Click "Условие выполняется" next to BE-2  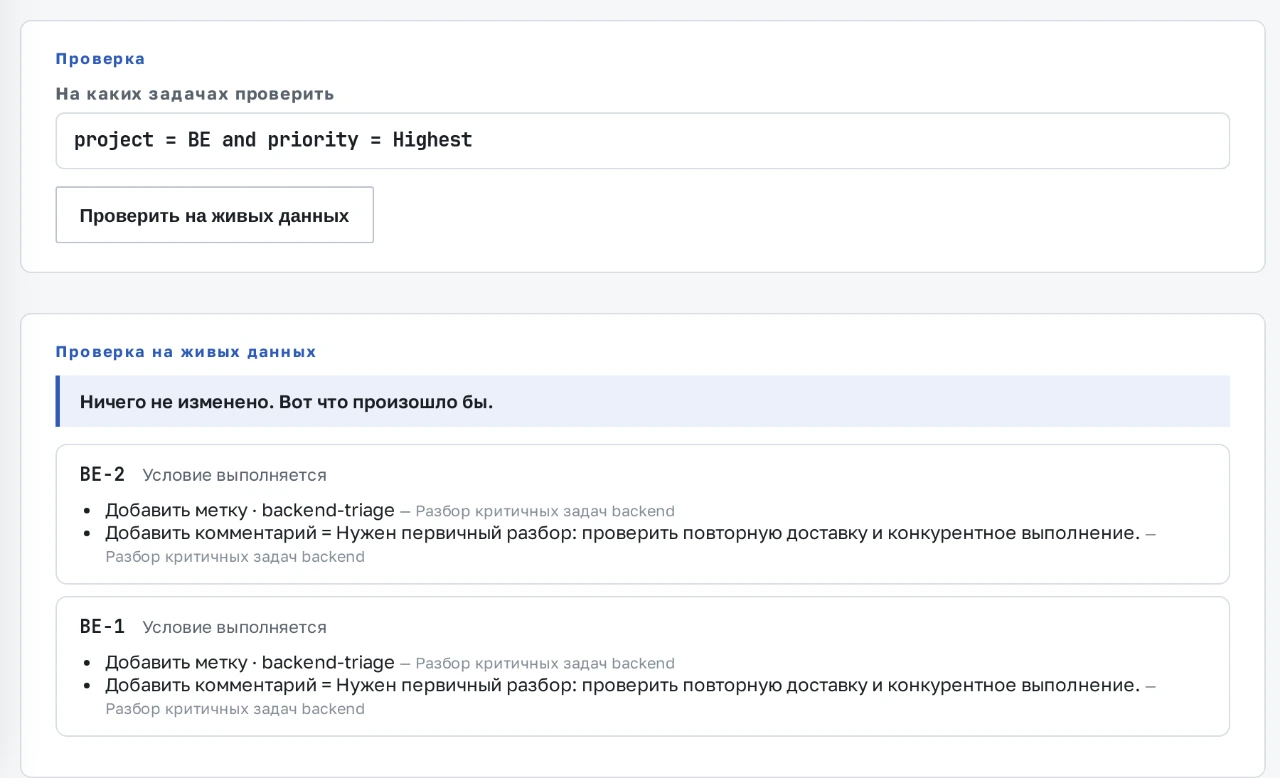pos(234,475)
